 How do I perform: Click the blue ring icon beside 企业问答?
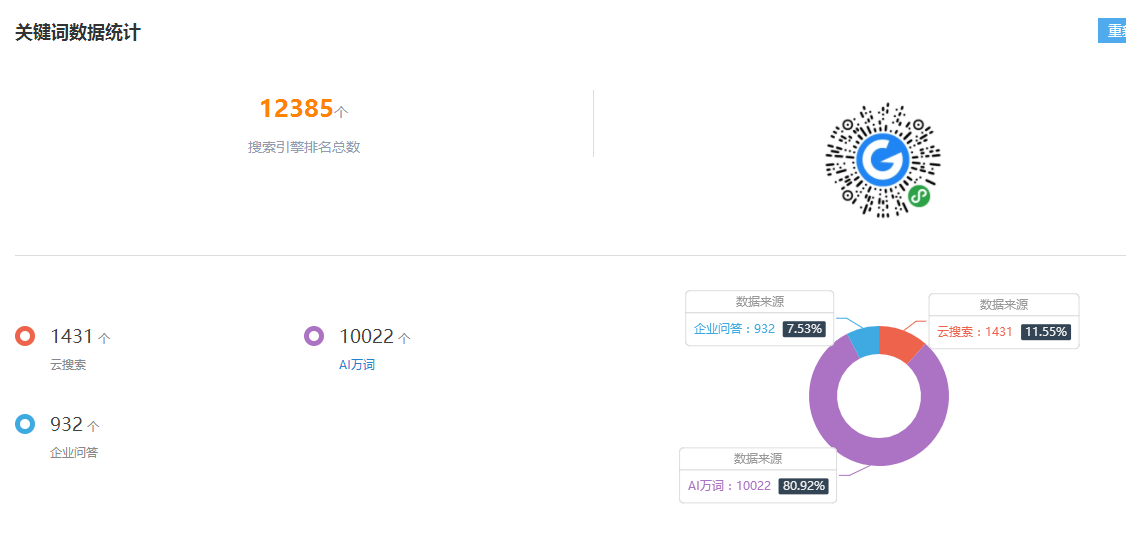[25, 424]
